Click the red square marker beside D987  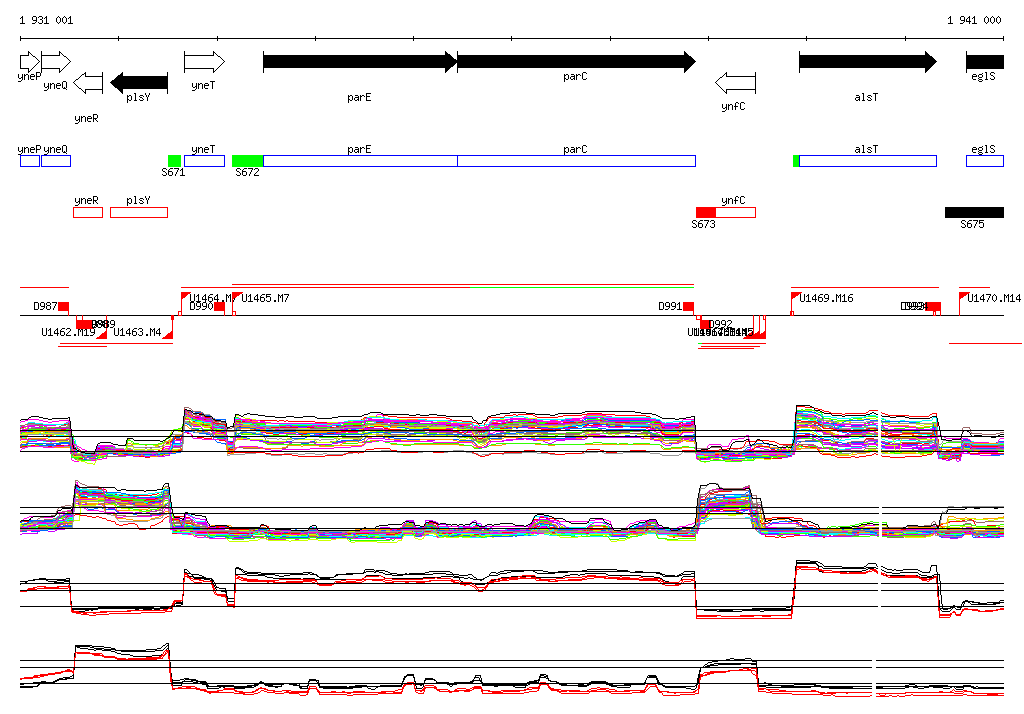[x=63, y=306]
